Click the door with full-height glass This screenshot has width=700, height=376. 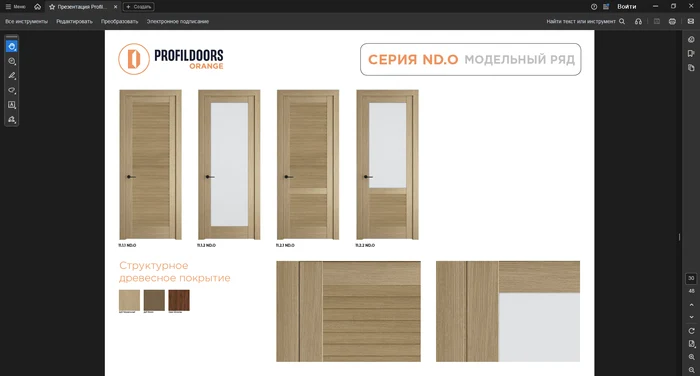point(229,165)
